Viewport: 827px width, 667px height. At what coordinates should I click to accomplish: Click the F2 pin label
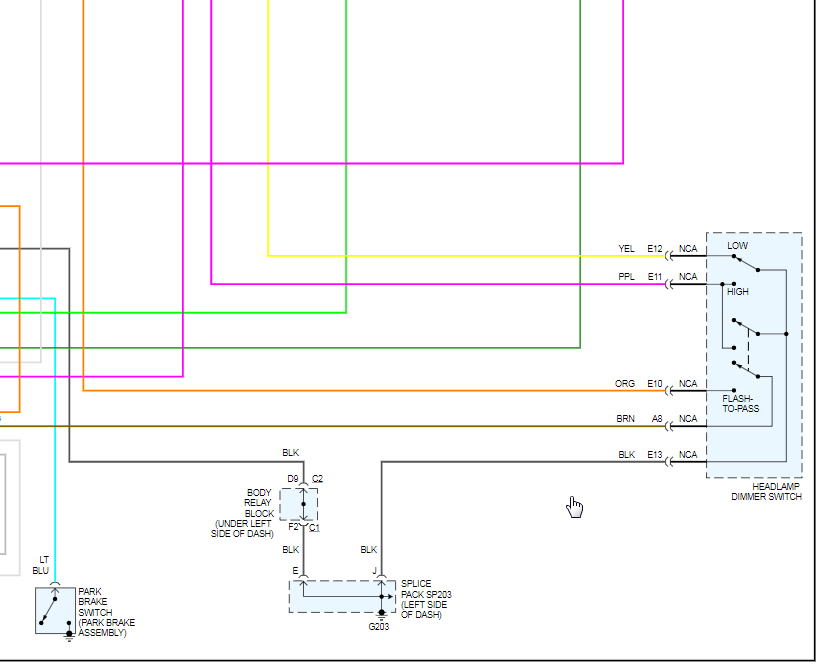coord(293,527)
